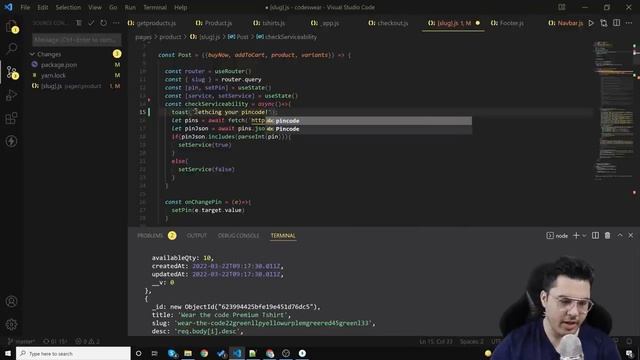Open the Go menu

113,7
